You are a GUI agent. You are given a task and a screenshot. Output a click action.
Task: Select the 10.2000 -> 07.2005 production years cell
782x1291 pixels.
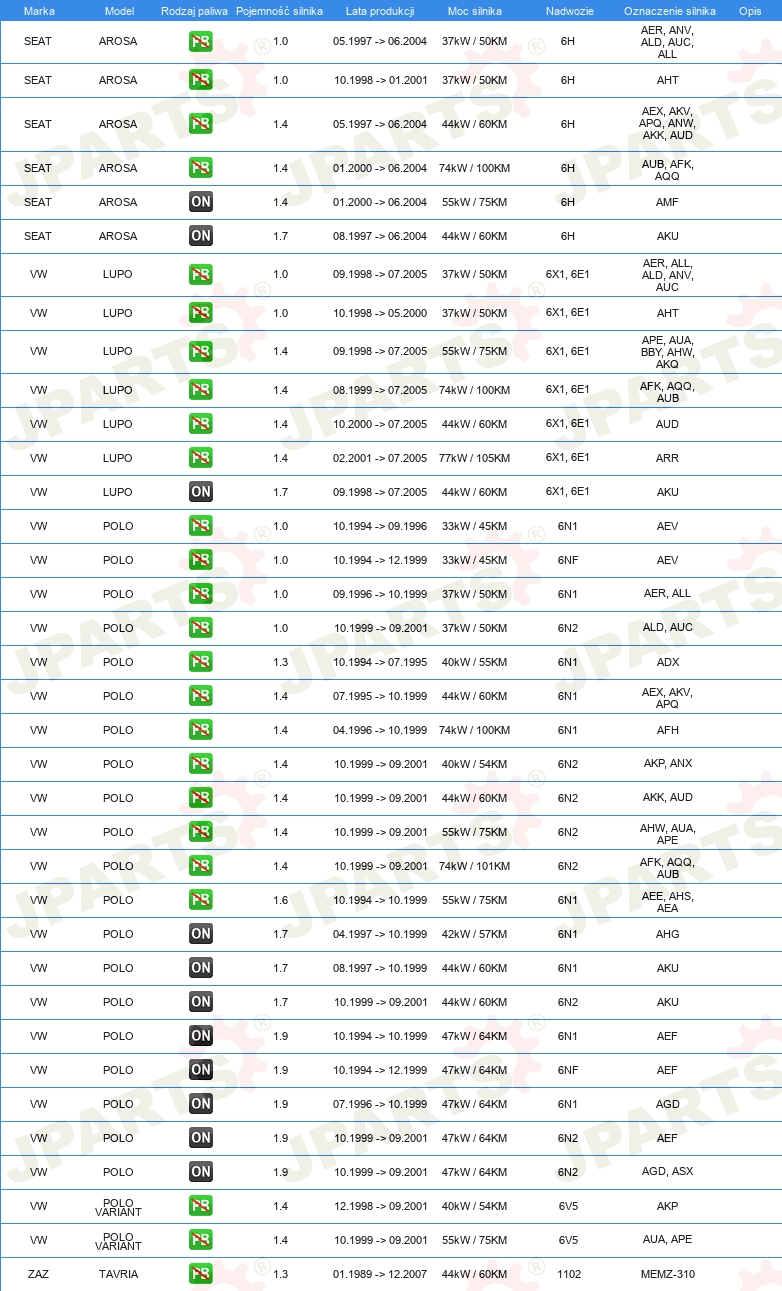380,424
